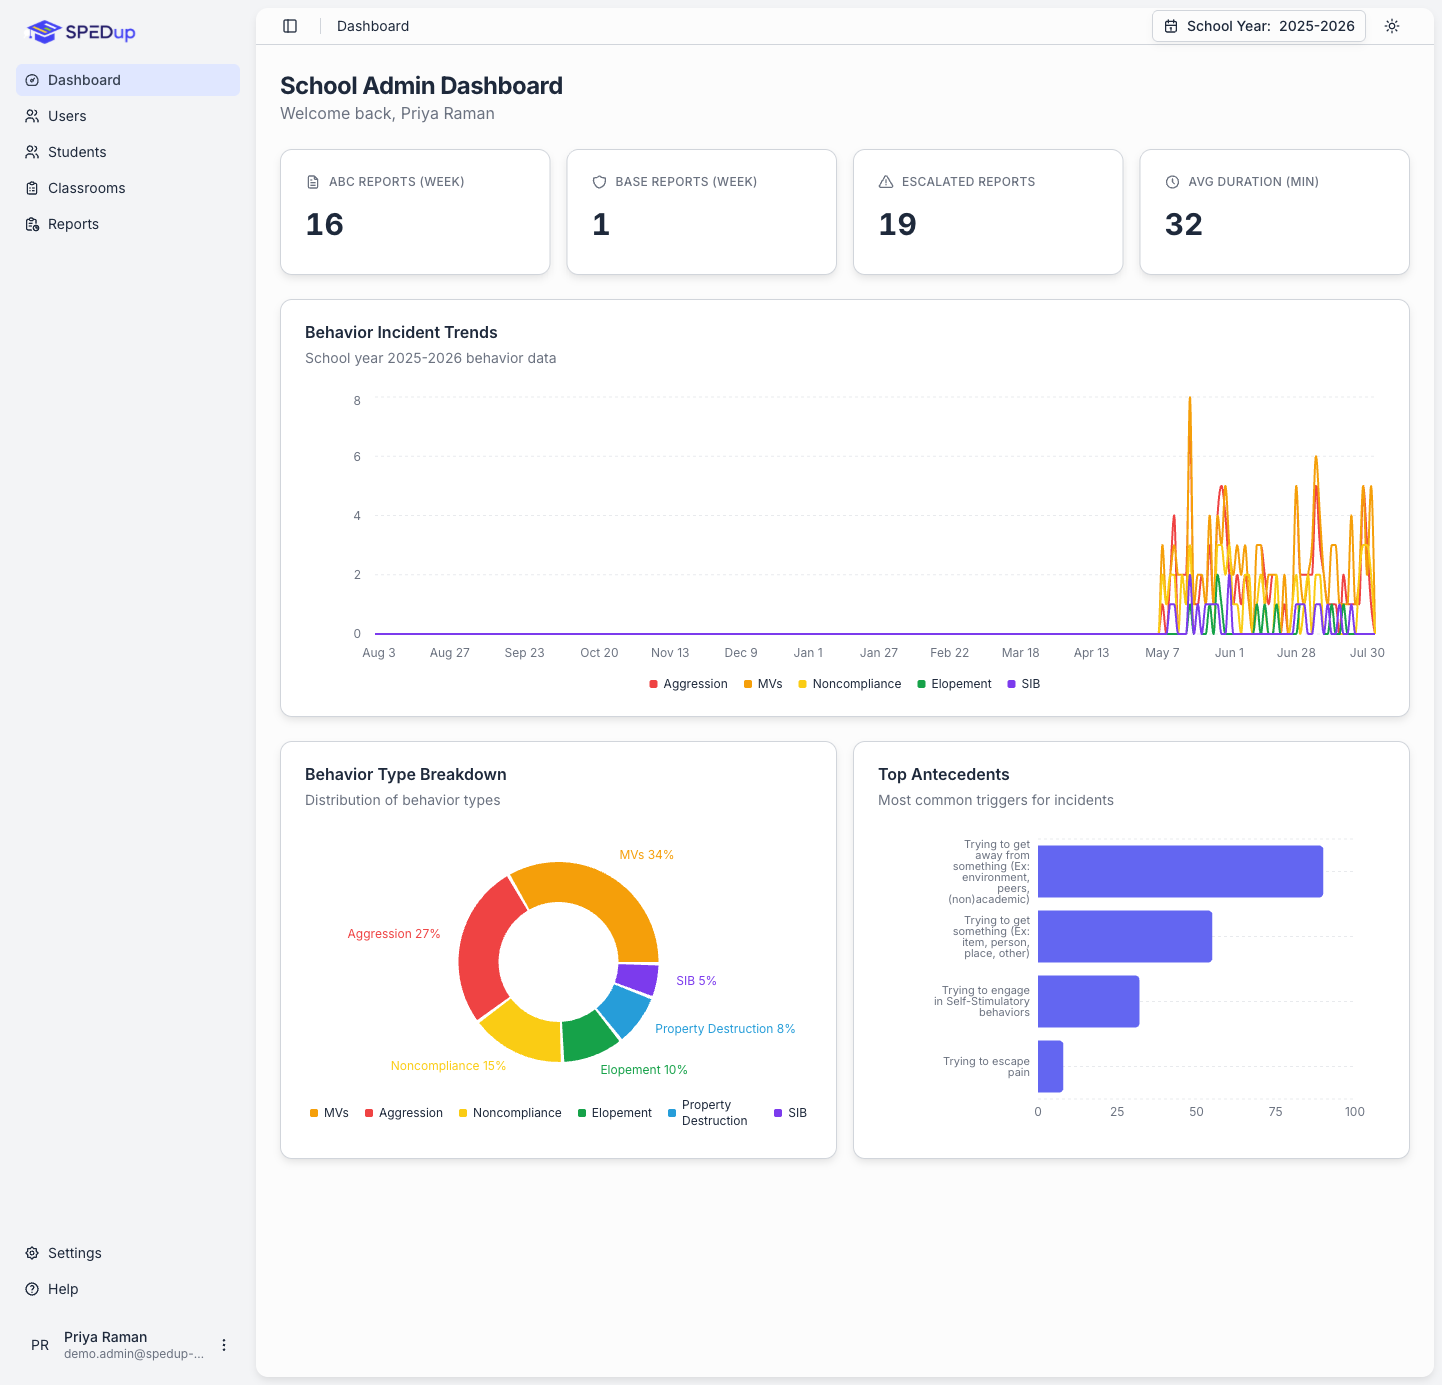The width and height of the screenshot is (1442, 1385).
Task: Open the Students section
Action: (x=128, y=152)
